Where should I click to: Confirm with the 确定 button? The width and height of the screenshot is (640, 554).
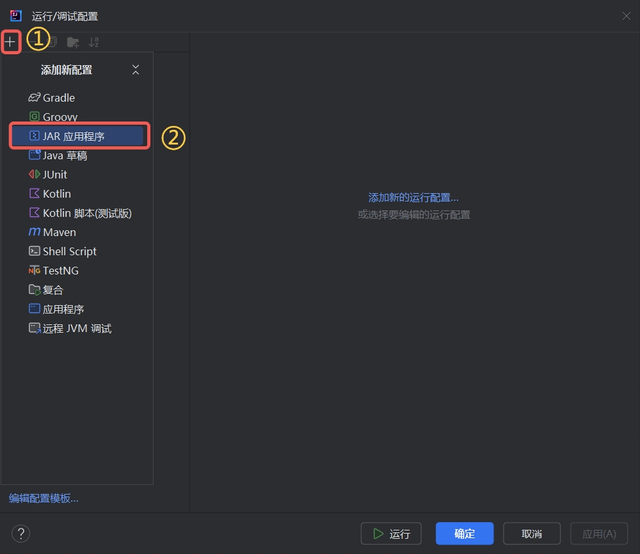(x=464, y=533)
